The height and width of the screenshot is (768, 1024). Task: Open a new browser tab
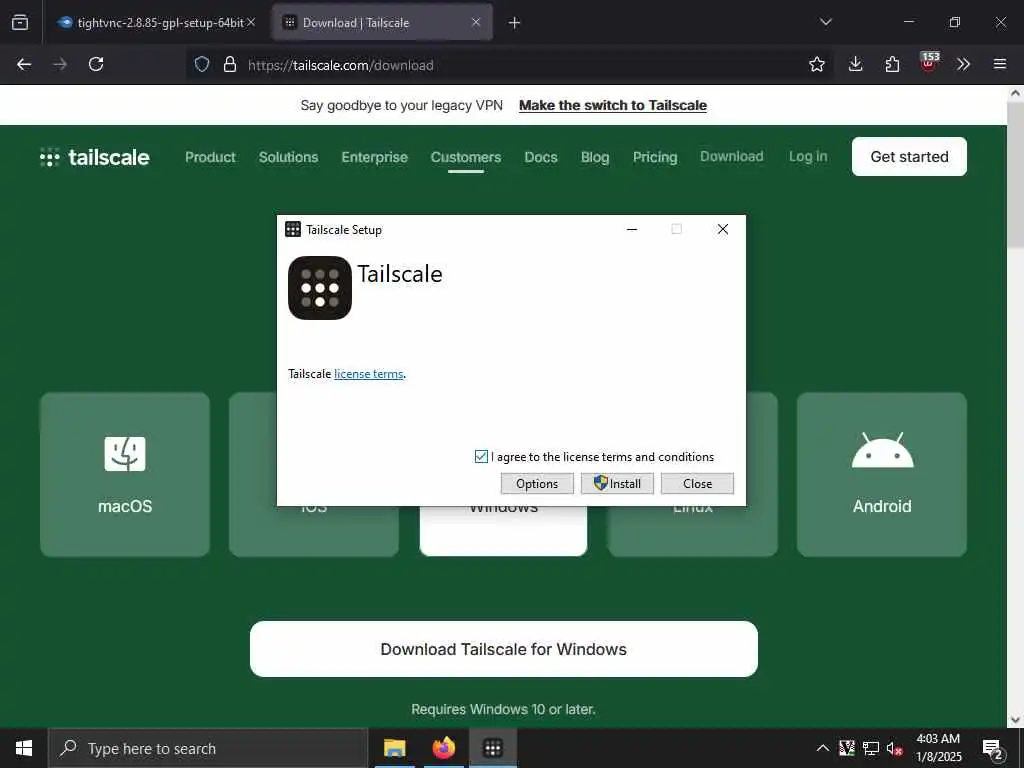(x=515, y=23)
